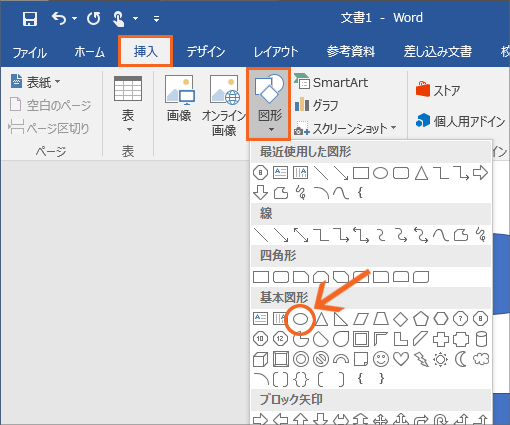This screenshot has height=425, width=510.
Task: Select text box in recently used shapes
Action: pos(281,173)
